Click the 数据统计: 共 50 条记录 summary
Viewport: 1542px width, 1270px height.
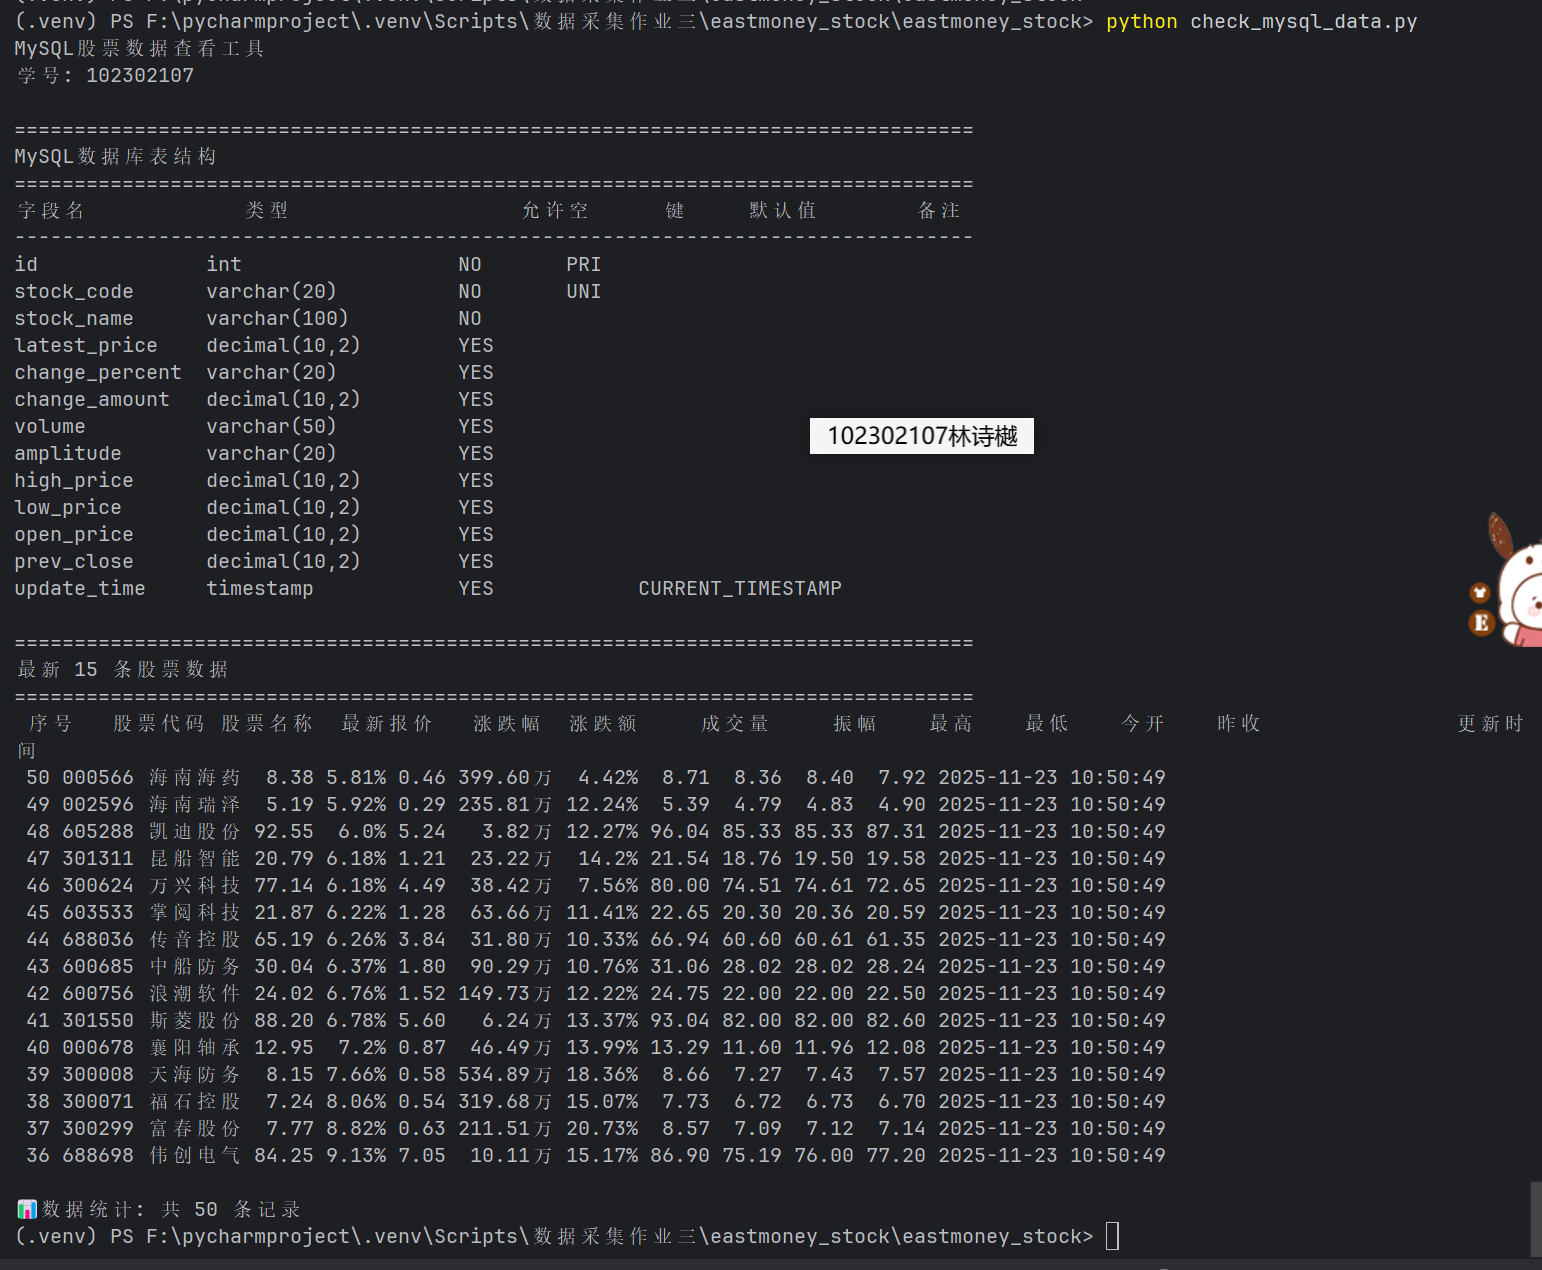(171, 1209)
